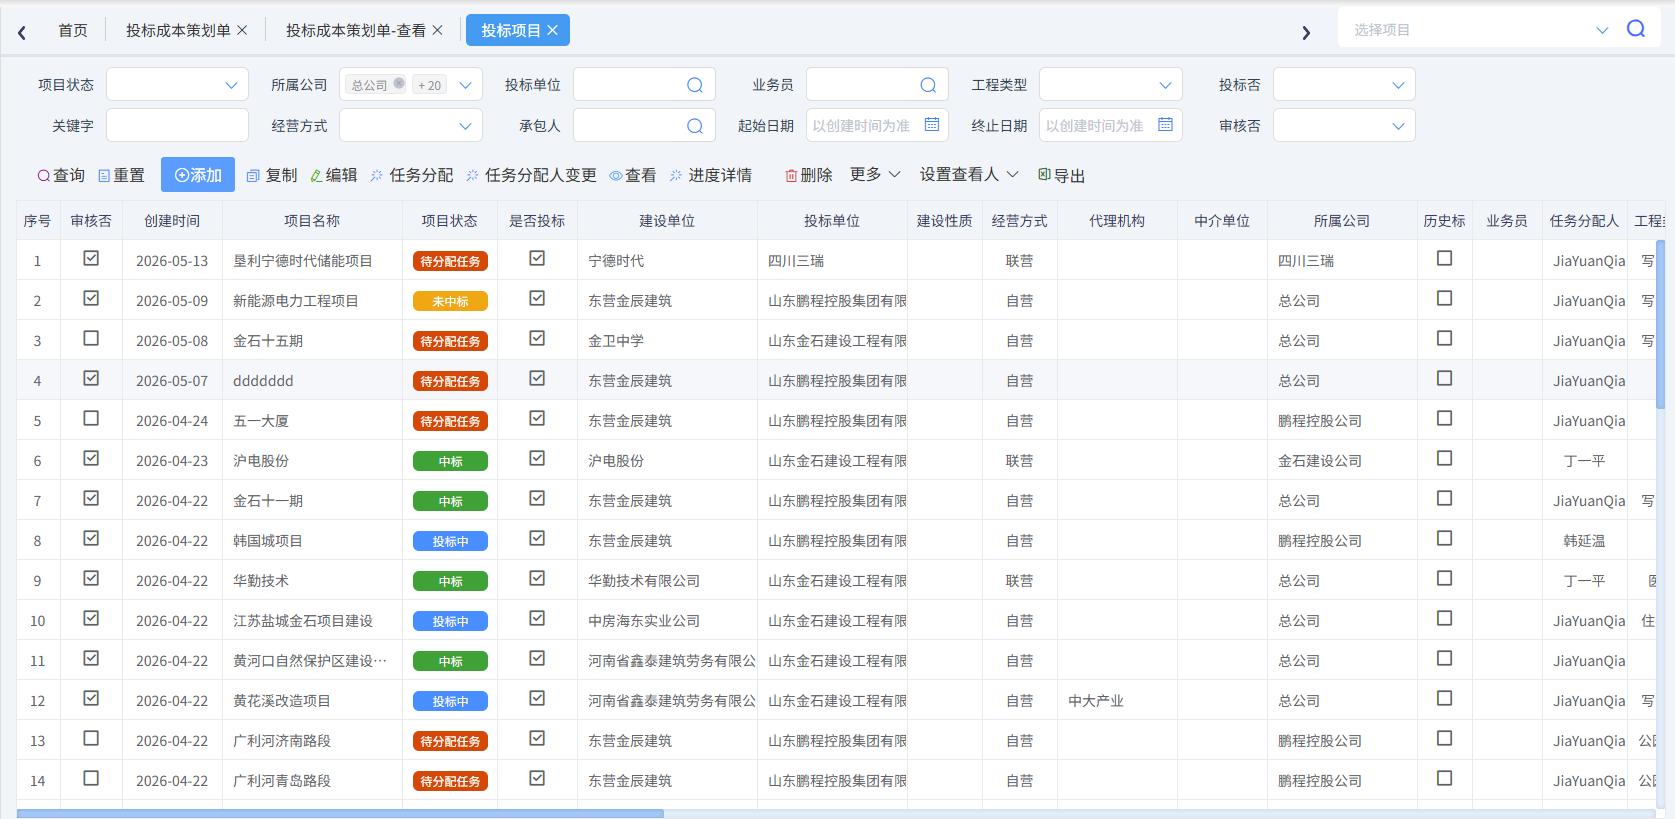Expand the 所属公司 dropdown
The width and height of the screenshot is (1675, 819).
tap(465, 85)
